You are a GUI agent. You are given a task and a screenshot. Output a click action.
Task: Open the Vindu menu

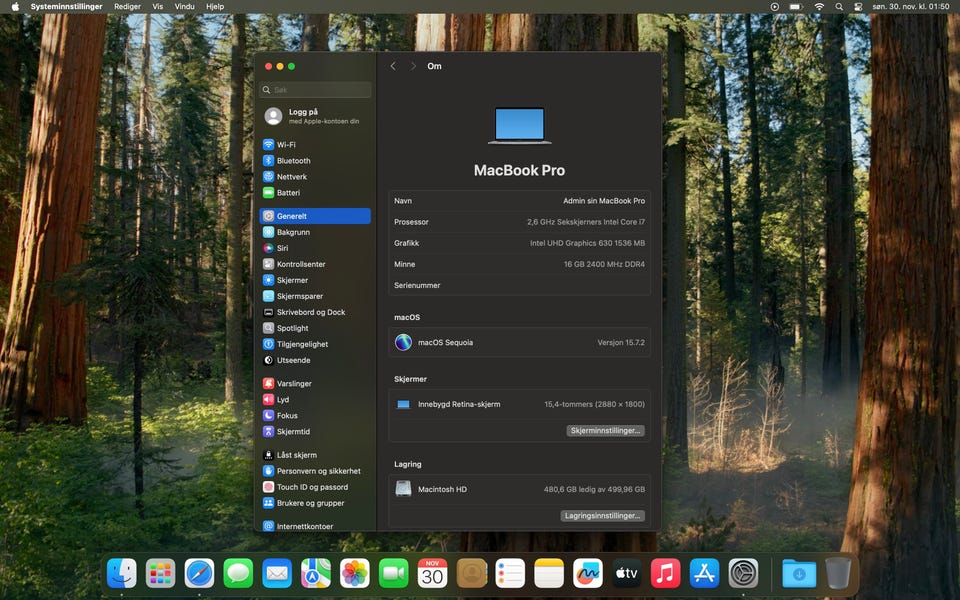[x=185, y=6]
